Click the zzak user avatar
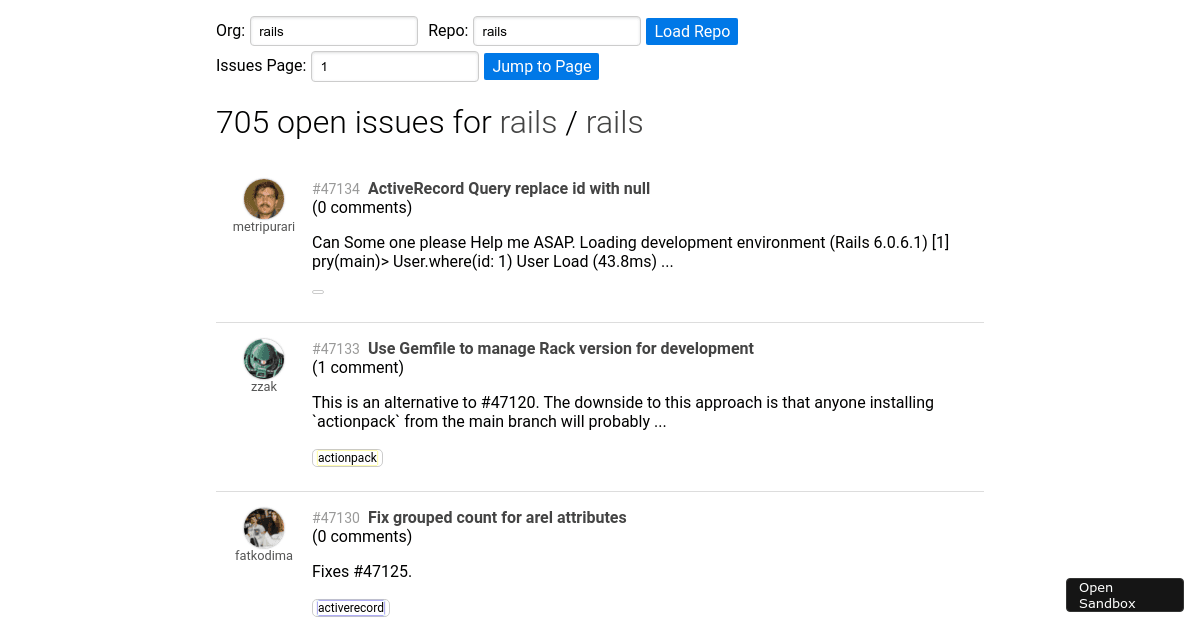The height and width of the screenshot is (630, 1200). click(x=263, y=358)
